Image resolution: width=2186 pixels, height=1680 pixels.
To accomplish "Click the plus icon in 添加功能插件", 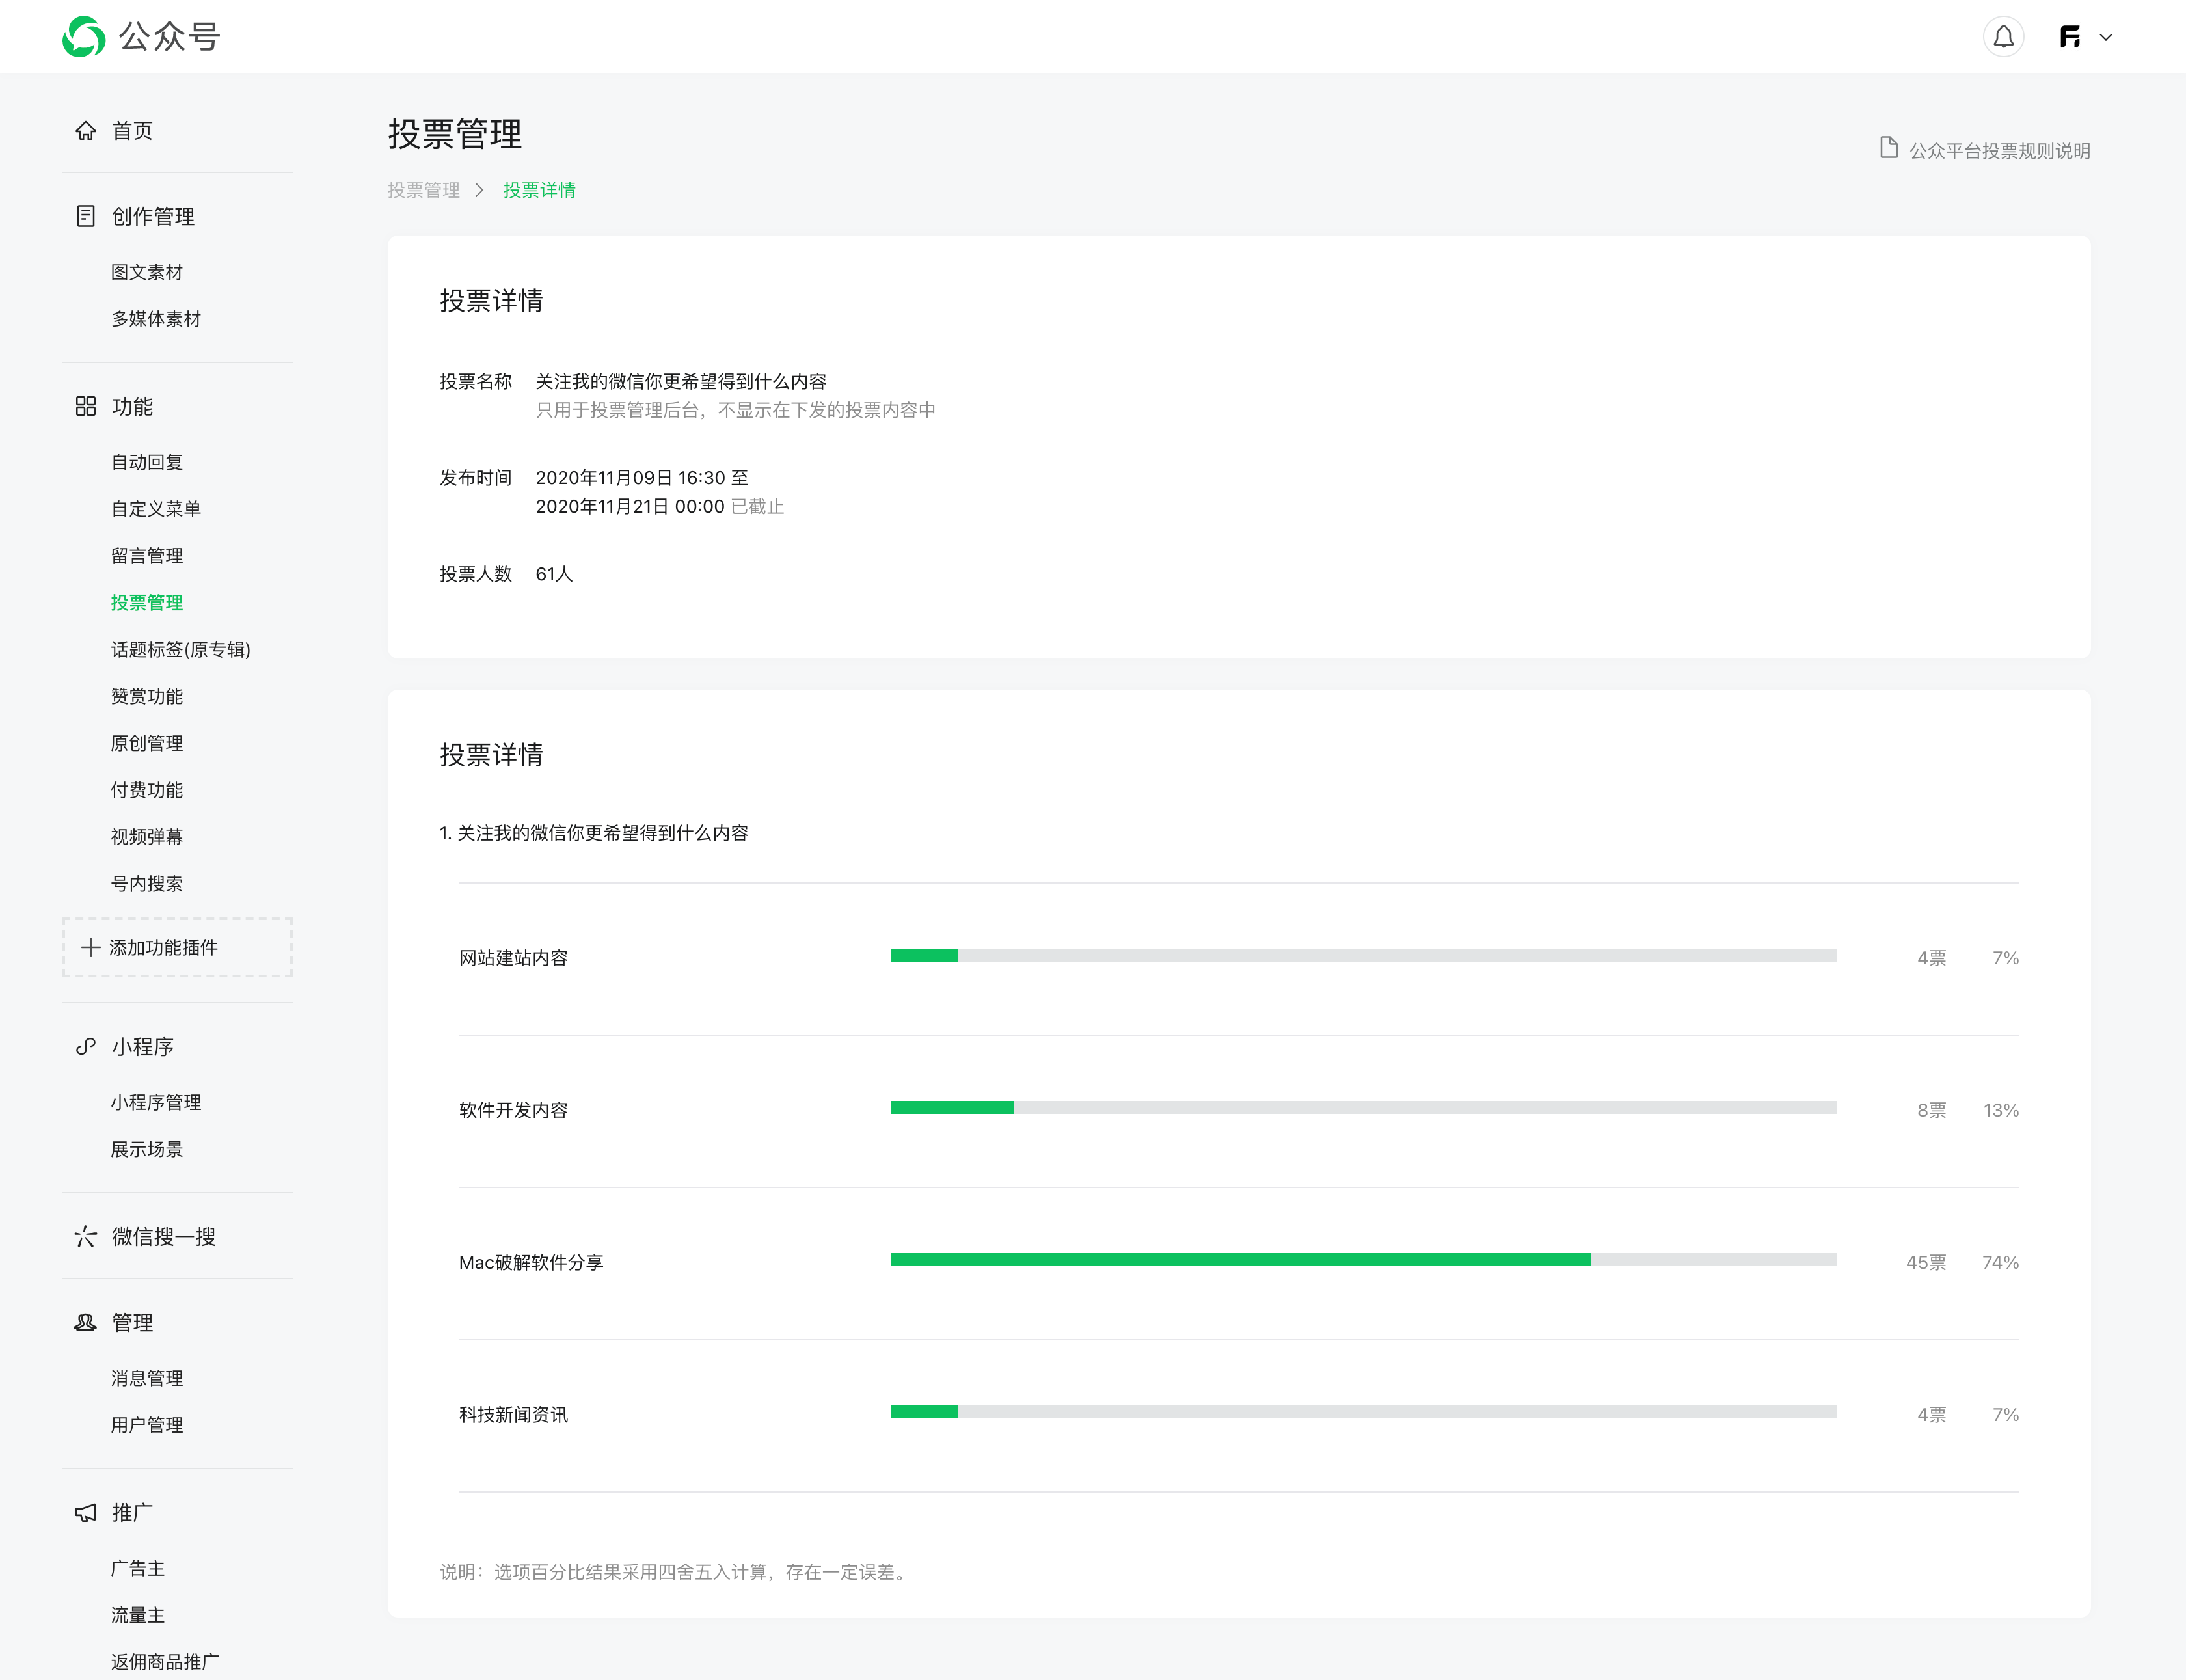I will [x=91, y=947].
